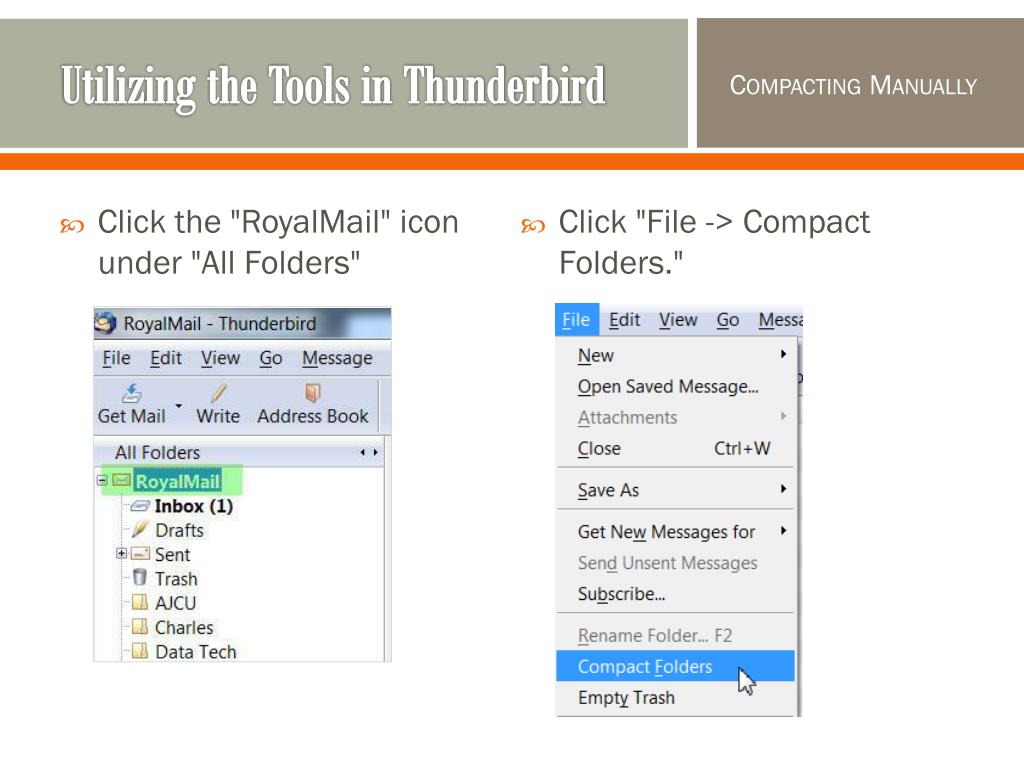
Task: Click the Inbox tray icon
Action: (x=140, y=506)
